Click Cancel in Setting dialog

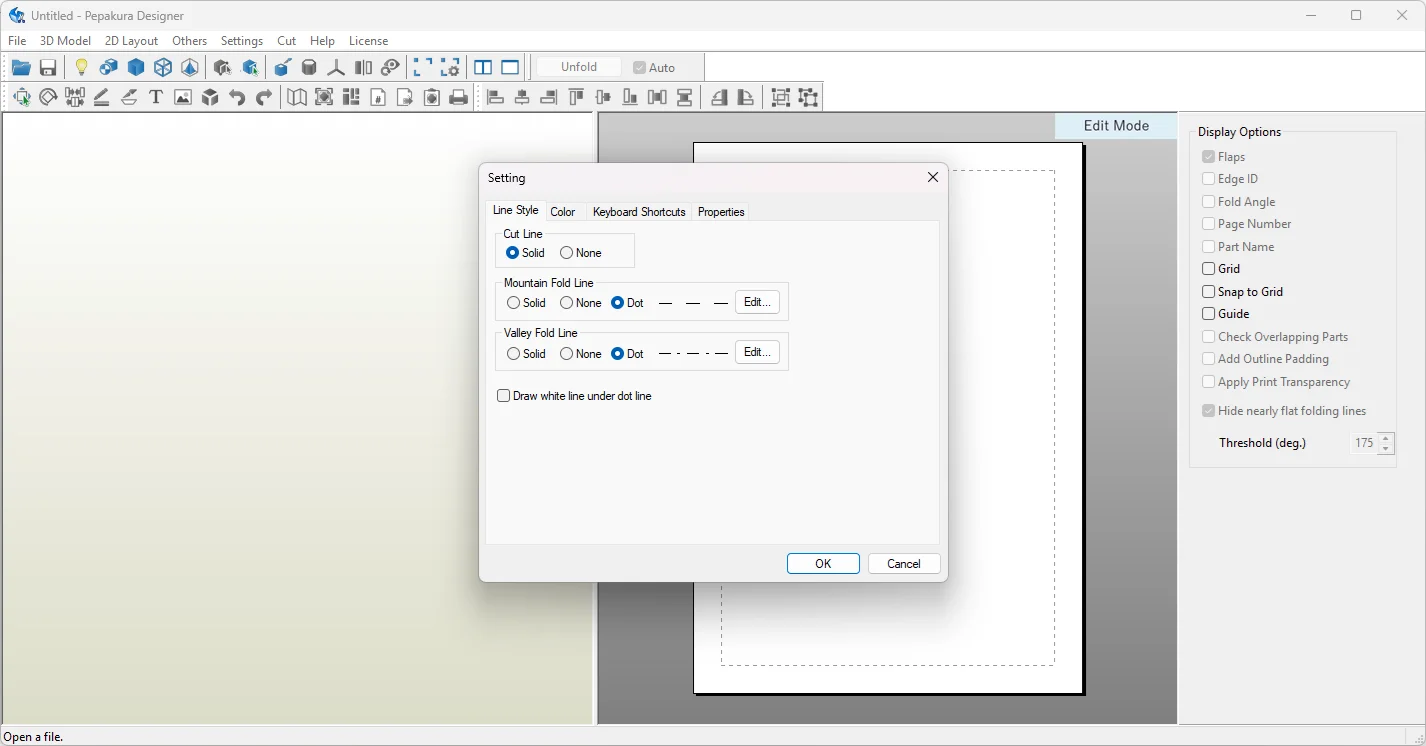(904, 564)
